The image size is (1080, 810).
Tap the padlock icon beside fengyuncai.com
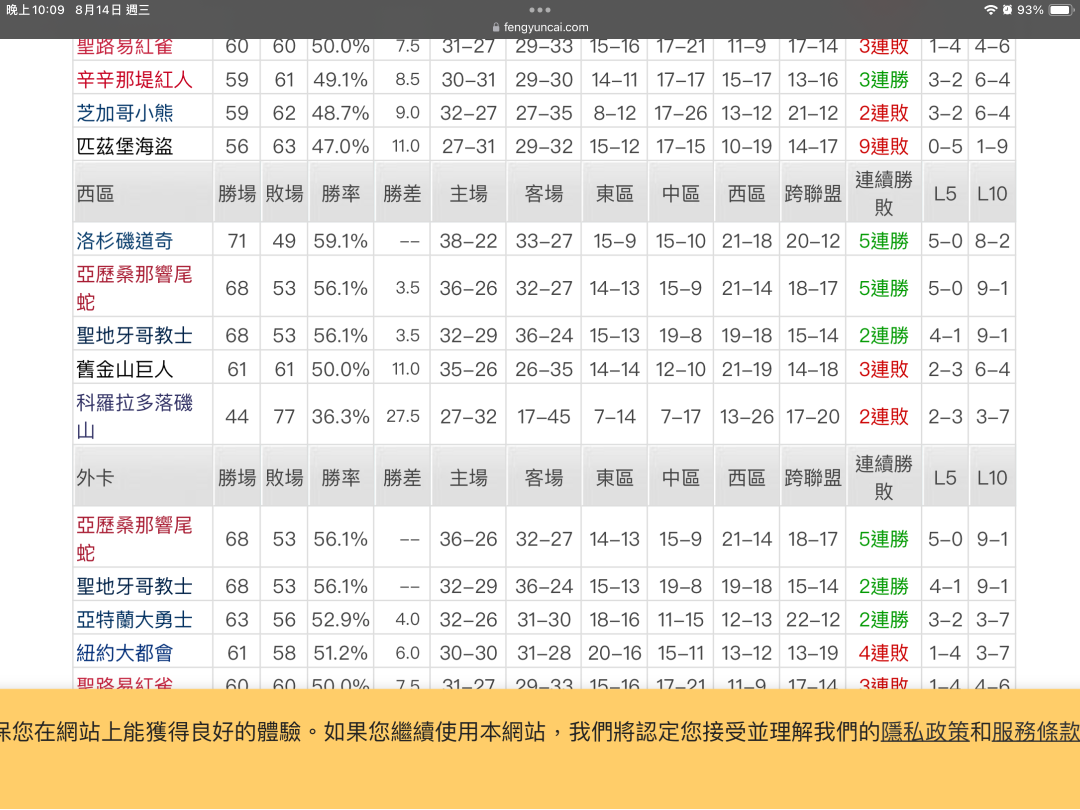[x=496, y=28]
